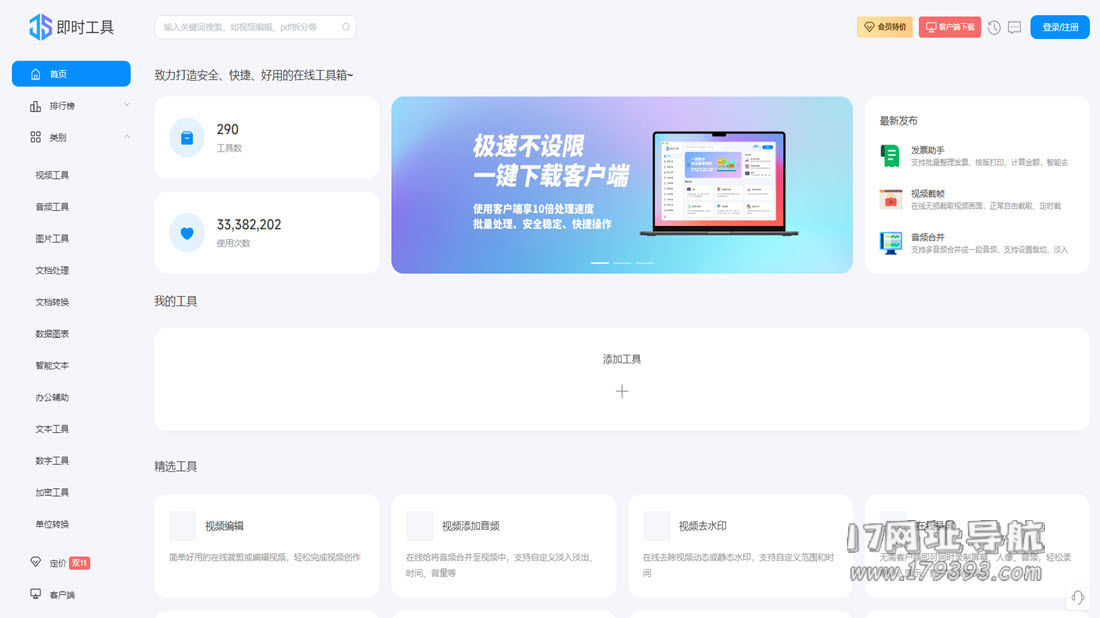Select the first banner carousel indicator
The image size is (1100, 618).
(600, 263)
